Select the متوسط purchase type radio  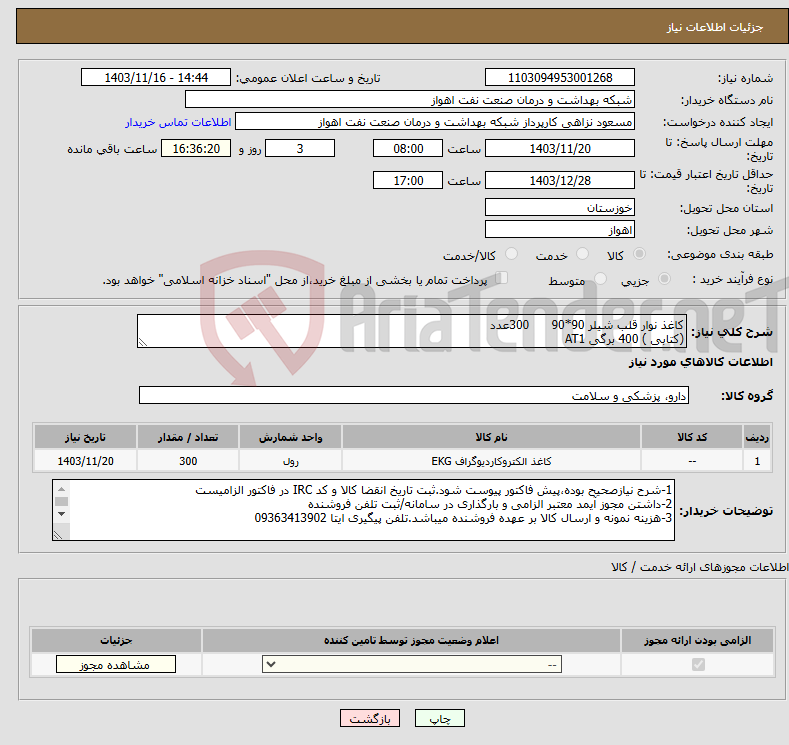point(600,279)
